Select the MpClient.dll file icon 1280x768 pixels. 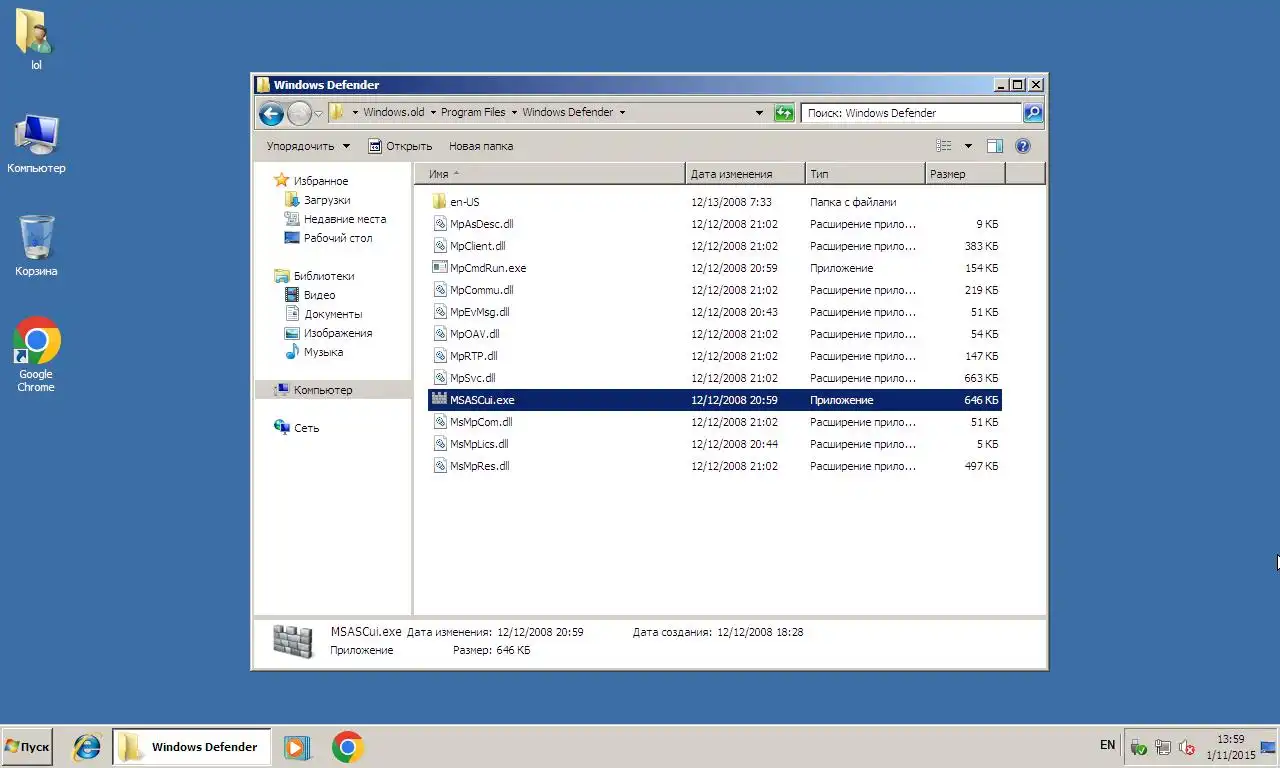439,246
